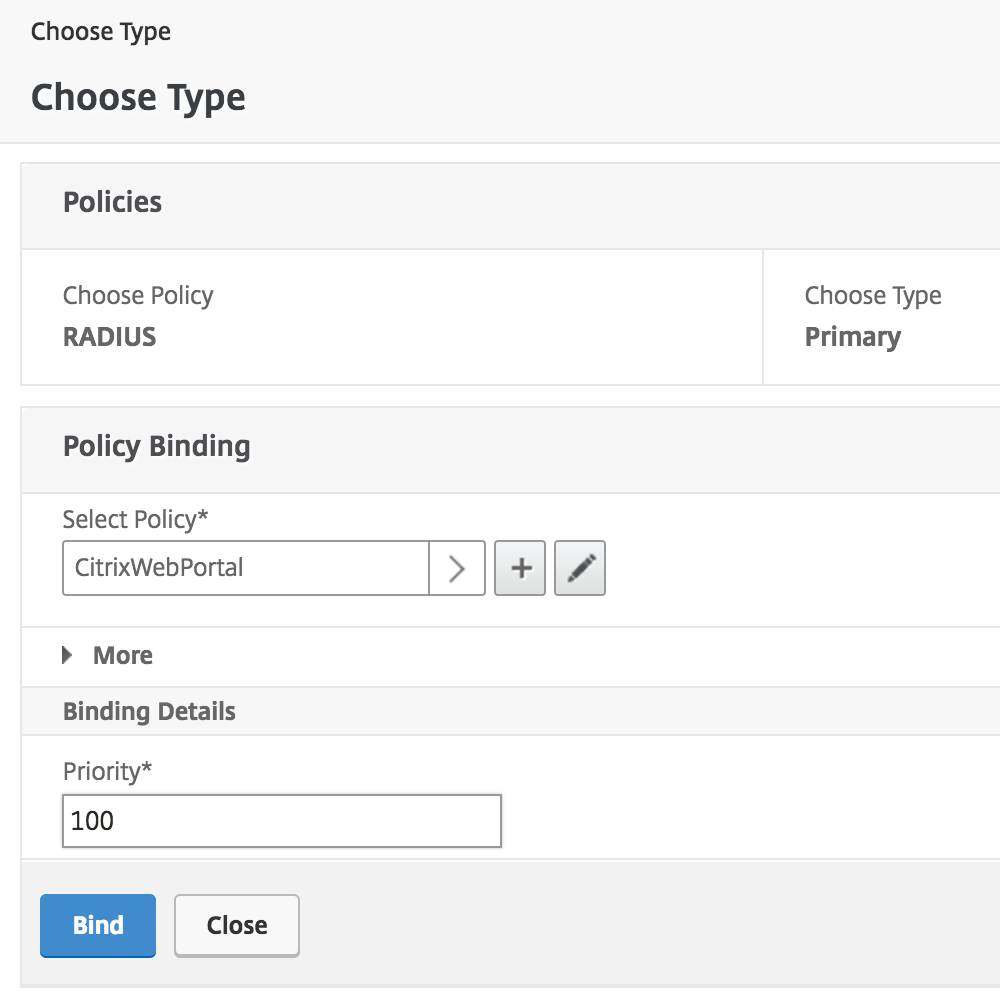
Task: Close the Choose Type dialog
Action: click(236, 925)
